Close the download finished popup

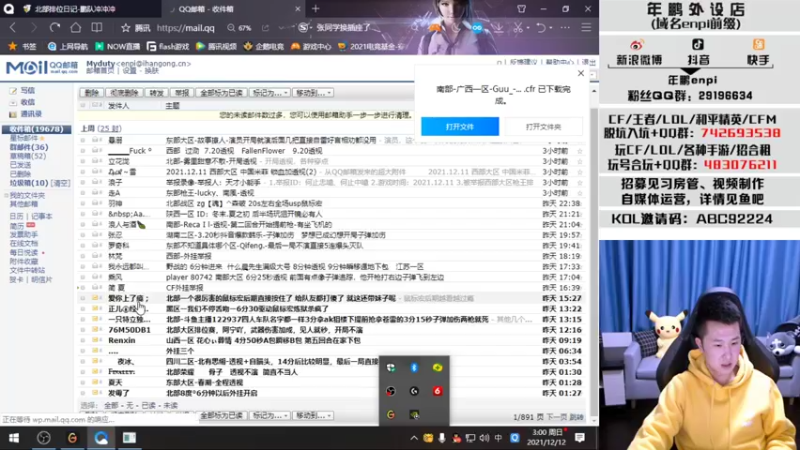pos(581,73)
